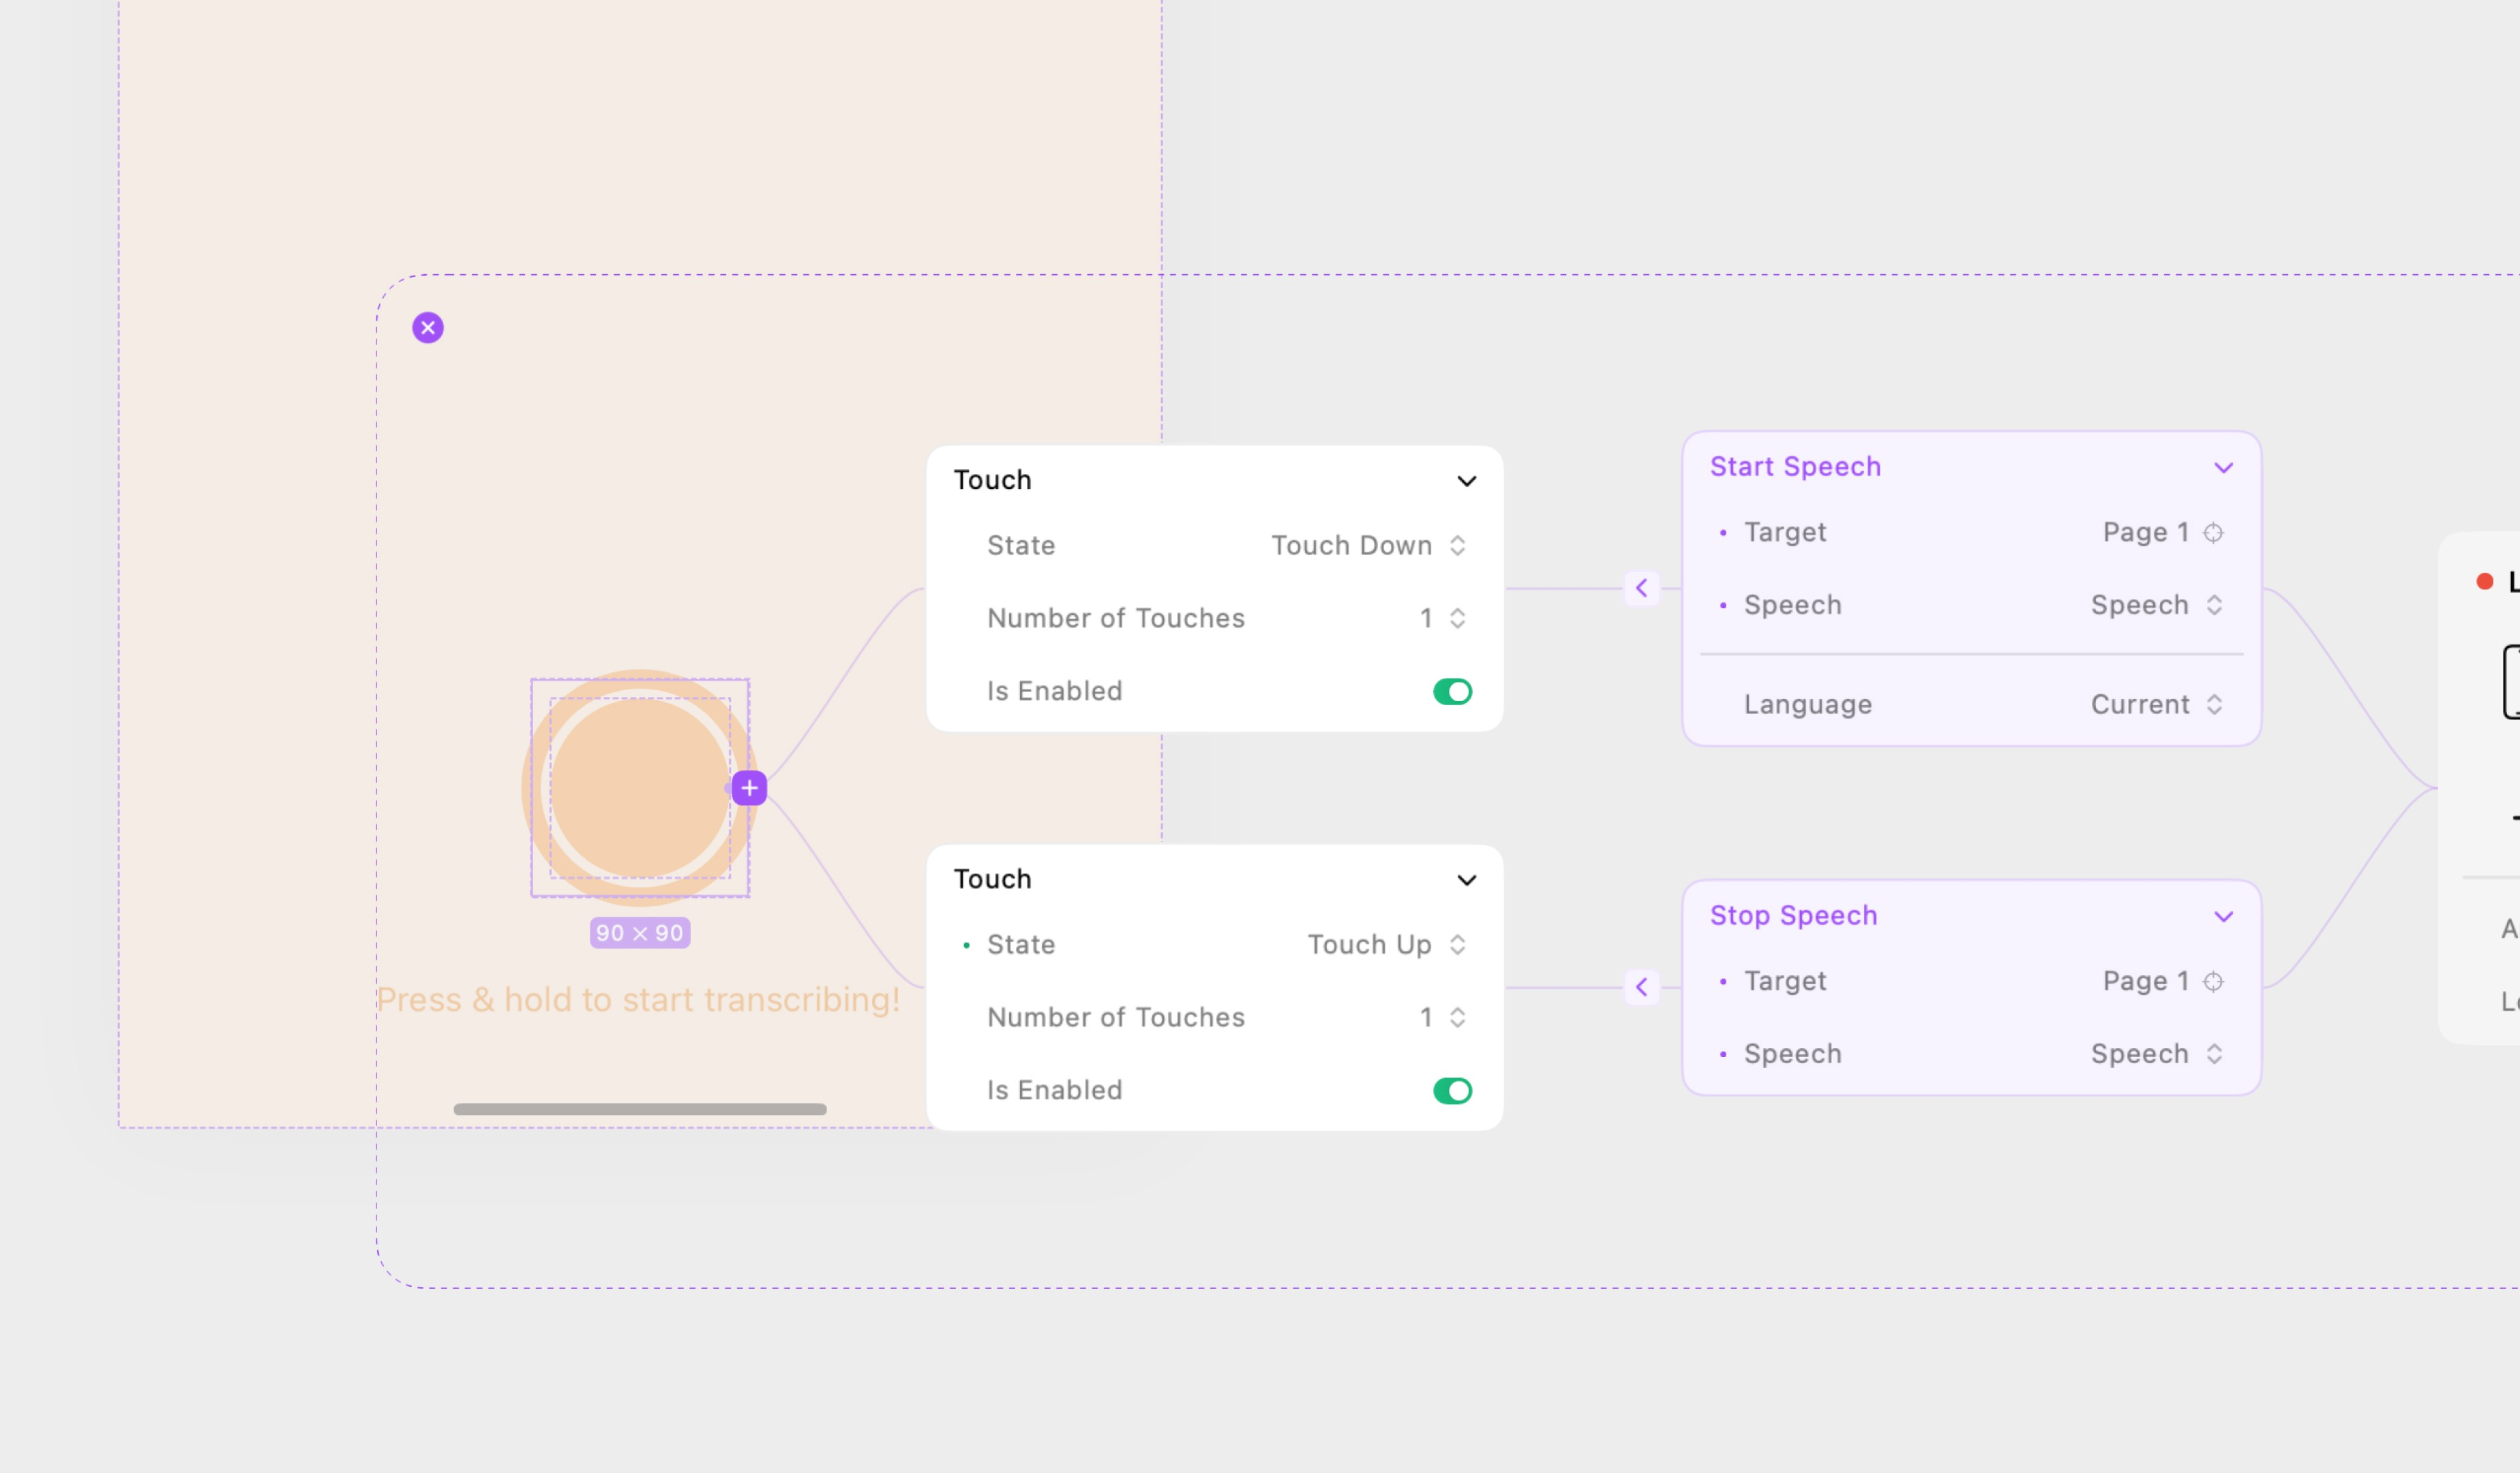Click target picker icon in Stop Speech
The width and height of the screenshot is (2520, 1473).
point(2214,982)
